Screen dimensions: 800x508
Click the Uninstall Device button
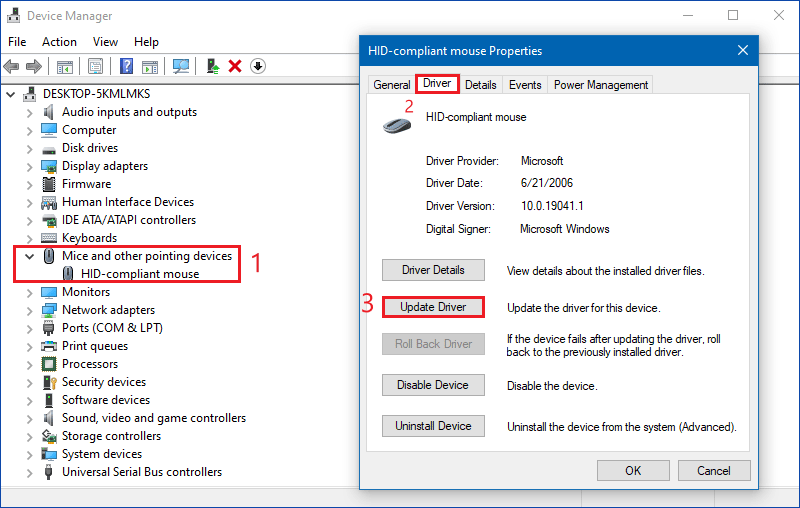pos(433,426)
